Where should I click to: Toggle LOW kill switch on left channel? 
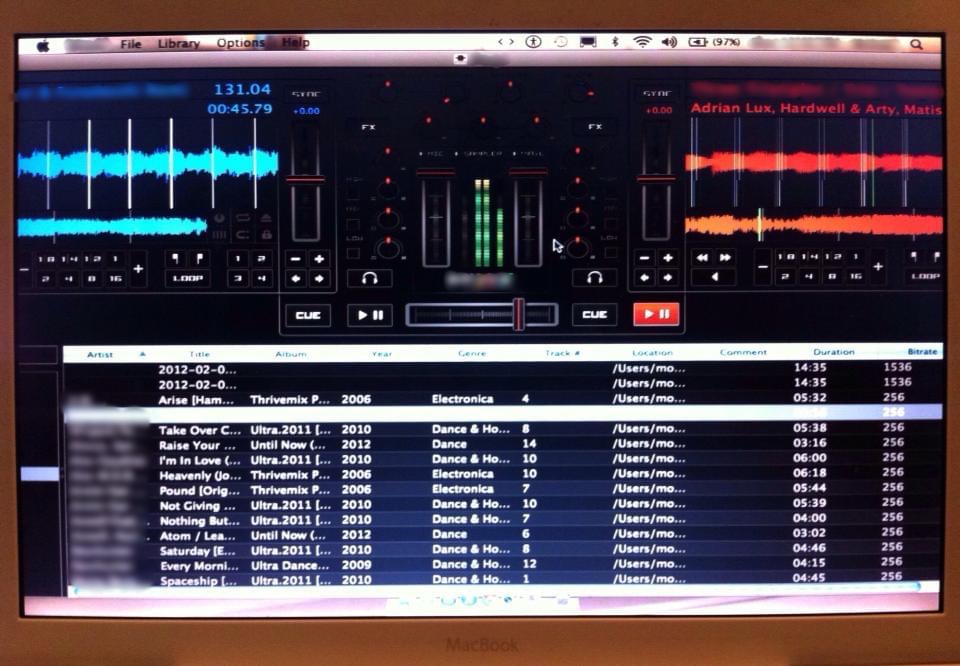pos(353,253)
